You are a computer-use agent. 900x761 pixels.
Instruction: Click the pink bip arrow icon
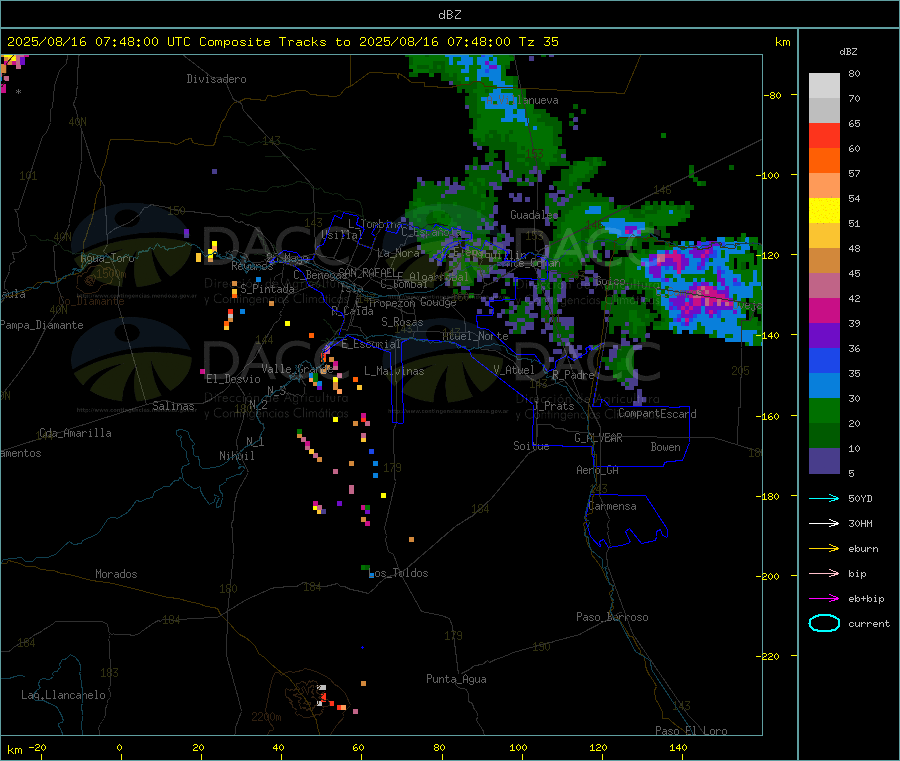[x=824, y=573]
